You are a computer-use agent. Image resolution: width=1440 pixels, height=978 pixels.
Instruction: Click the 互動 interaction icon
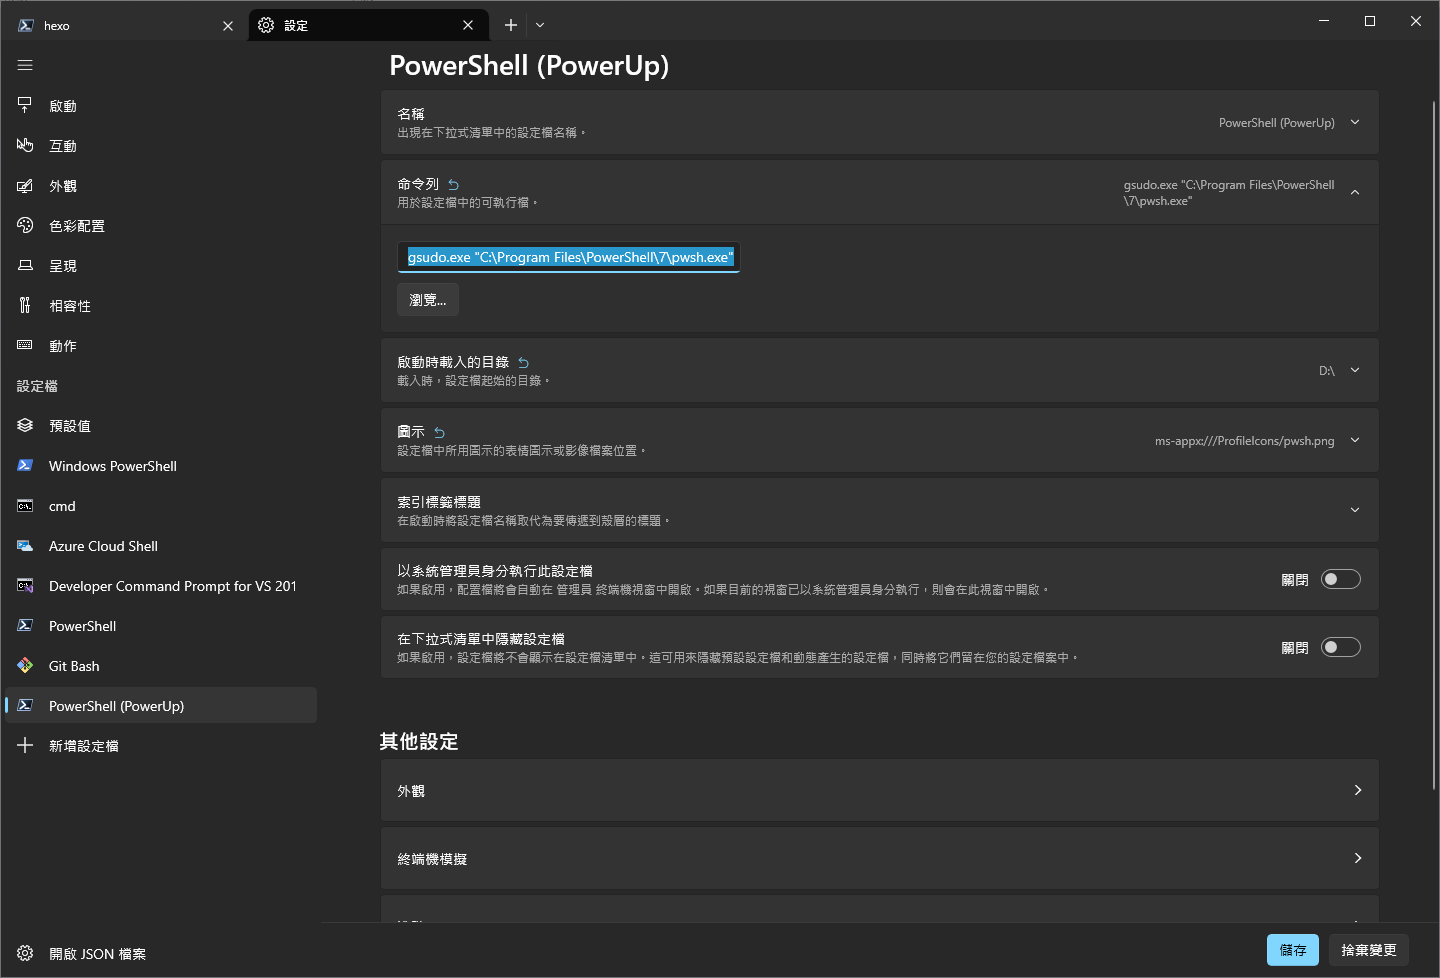click(25, 145)
